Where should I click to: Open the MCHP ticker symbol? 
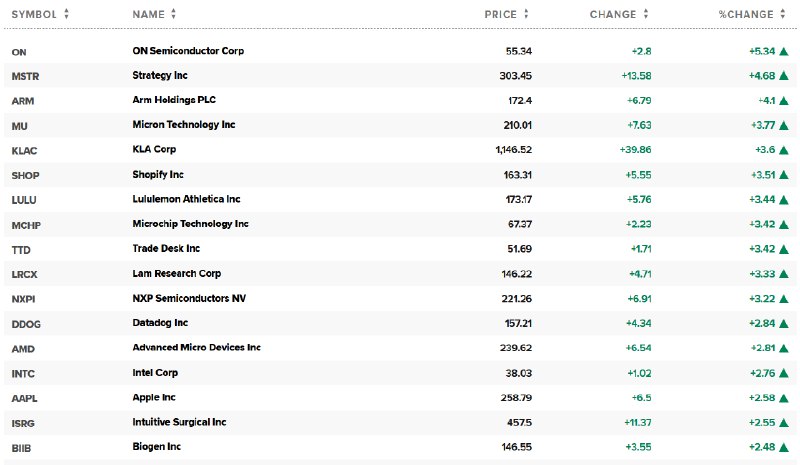(x=26, y=225)
